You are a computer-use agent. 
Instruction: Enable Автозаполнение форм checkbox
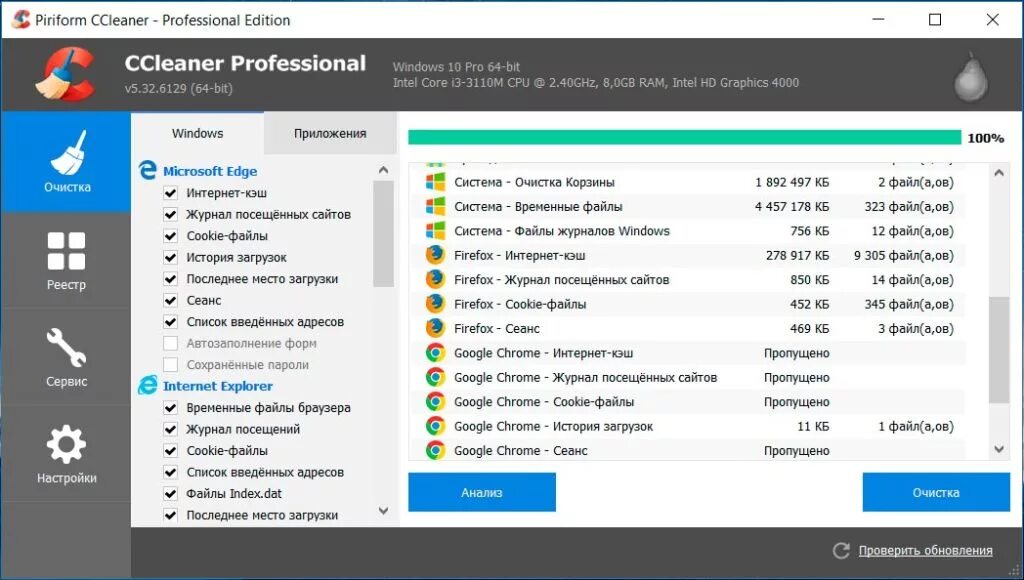(x=170, y=343)
